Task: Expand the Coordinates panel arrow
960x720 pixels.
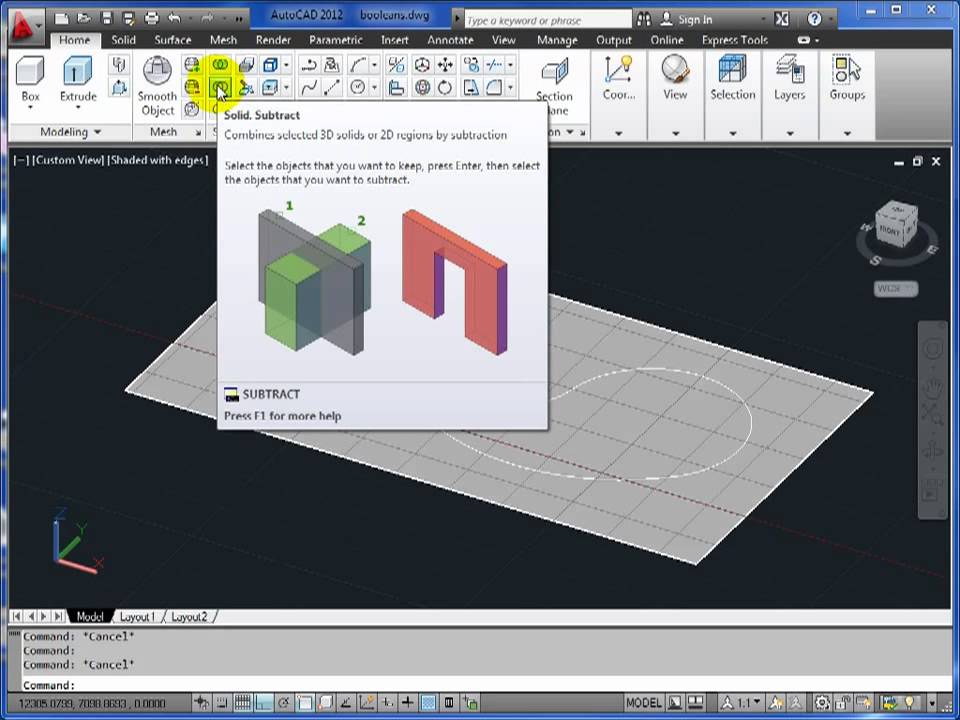Action: [618, 133]
